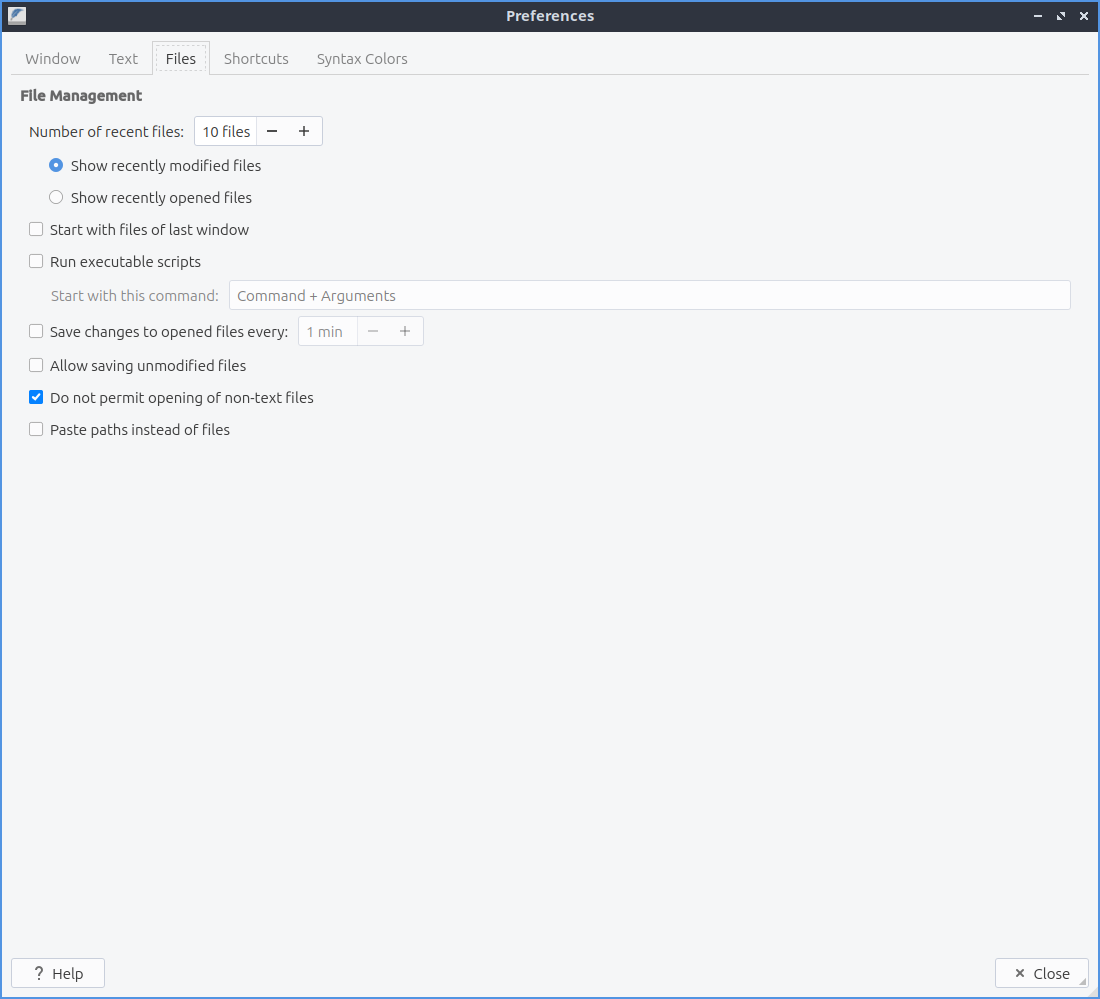The height and width of the screenshot is (999, 1100).
Task: Go to the Shortcuts tab
Action: click(x=256, y=59)
